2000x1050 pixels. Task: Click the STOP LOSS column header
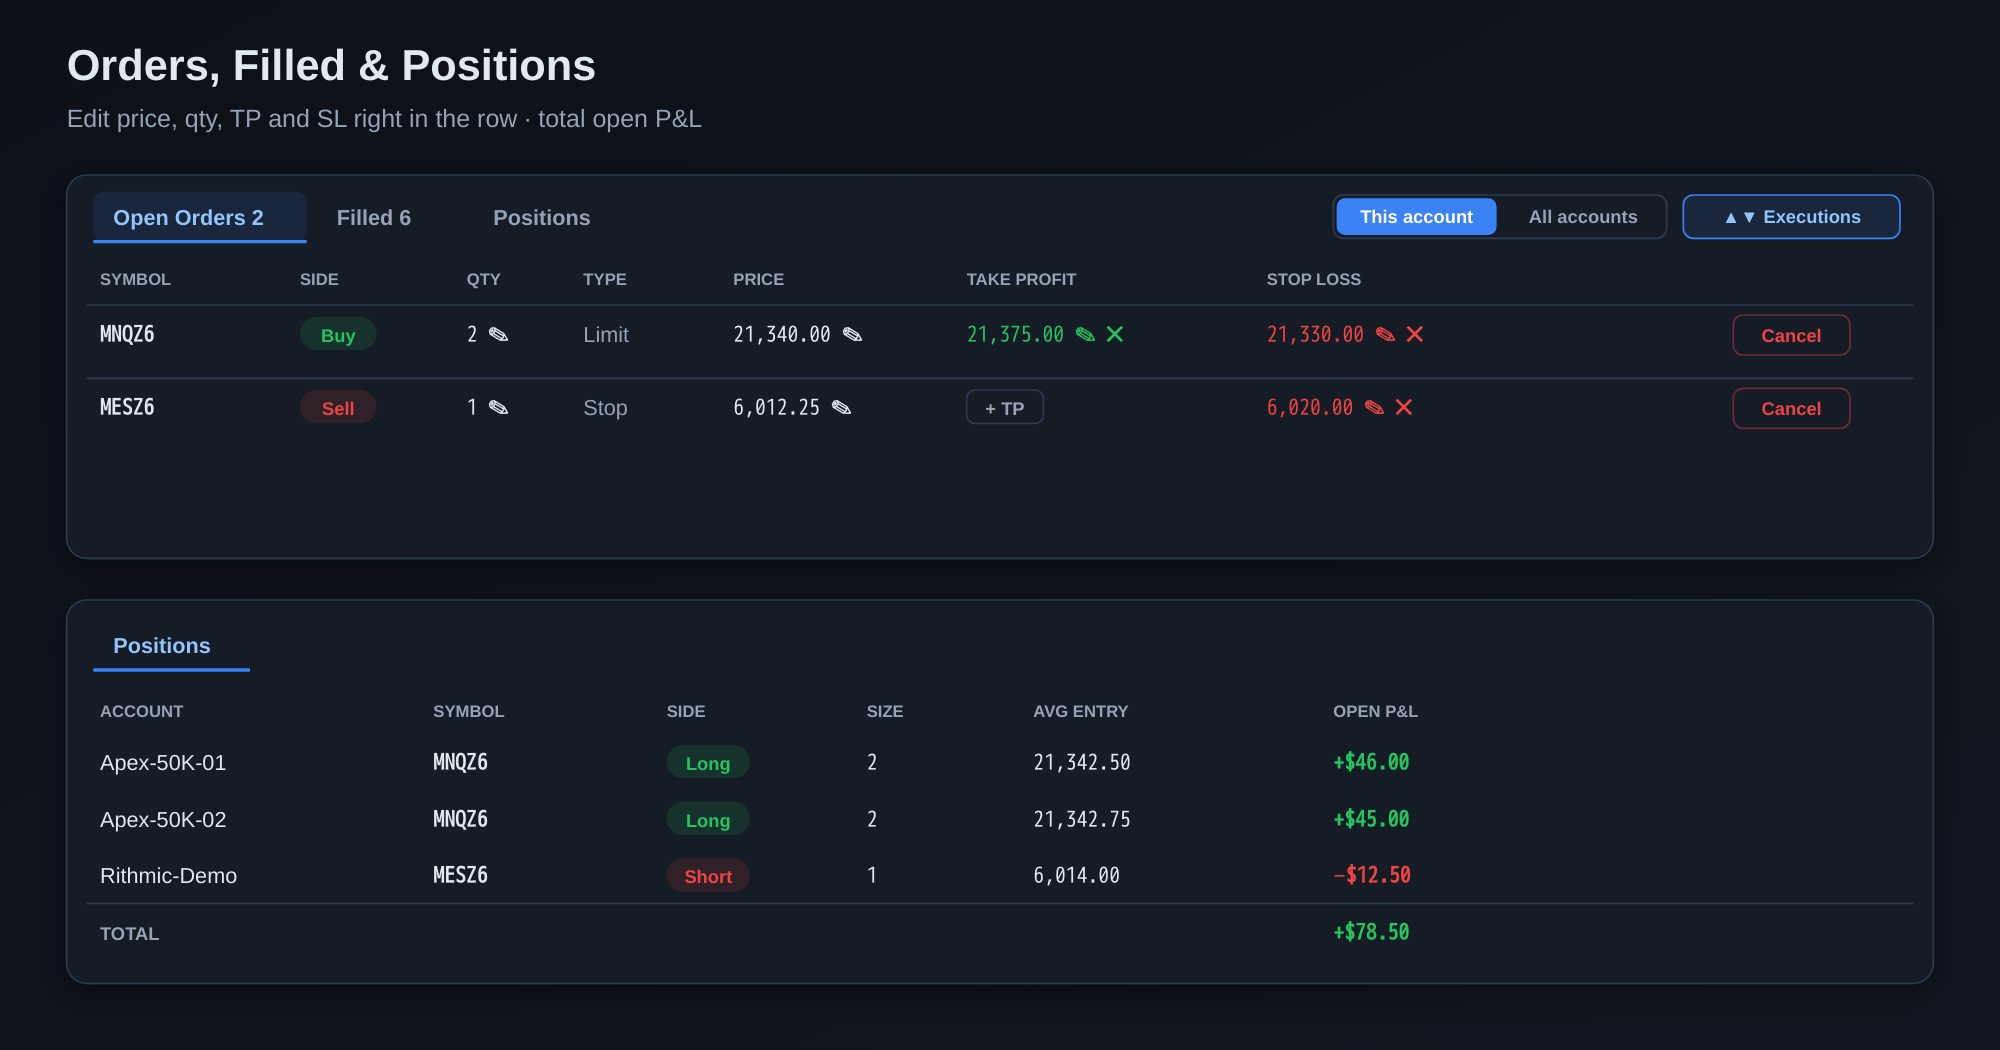point(1313,280)
